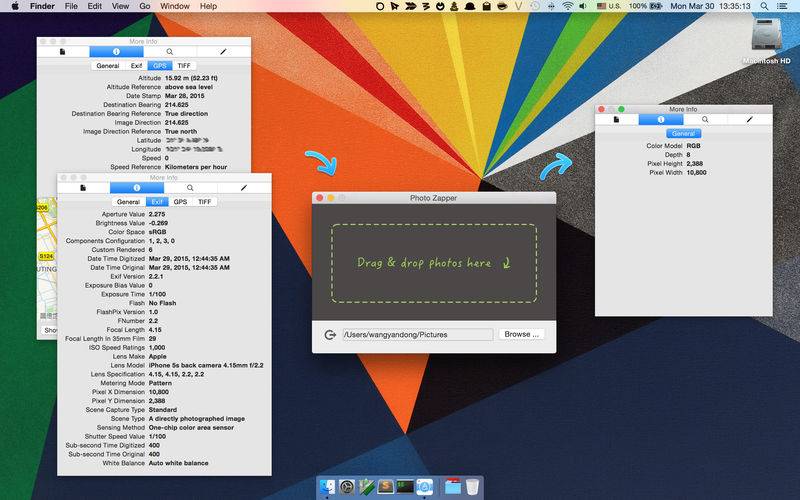
Task: Switch to TIFF tab in the GPS More Info window
Action: point(184,66)
